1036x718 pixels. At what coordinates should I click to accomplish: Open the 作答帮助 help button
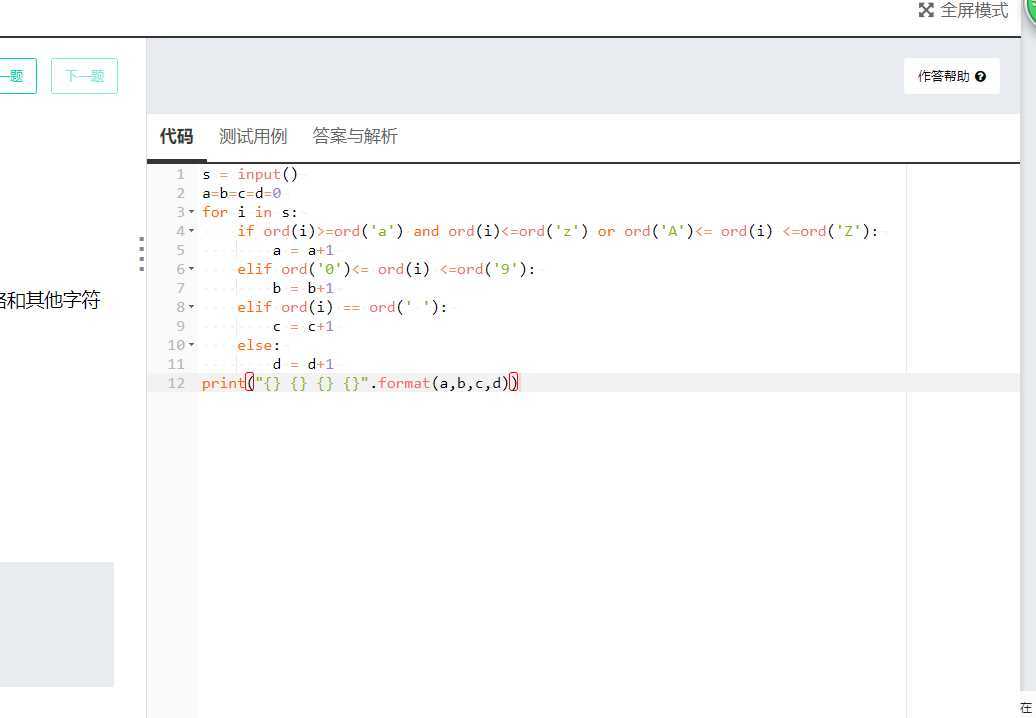tap(951, 76)
